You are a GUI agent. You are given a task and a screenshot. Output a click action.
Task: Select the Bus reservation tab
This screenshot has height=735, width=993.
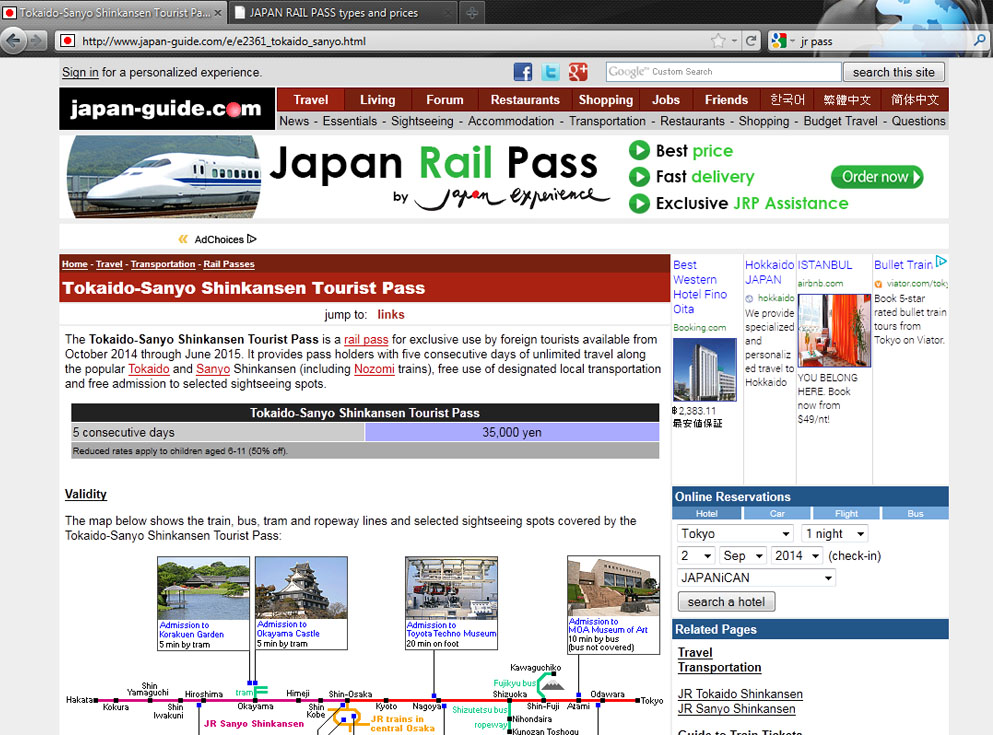(x=915, y=513)
